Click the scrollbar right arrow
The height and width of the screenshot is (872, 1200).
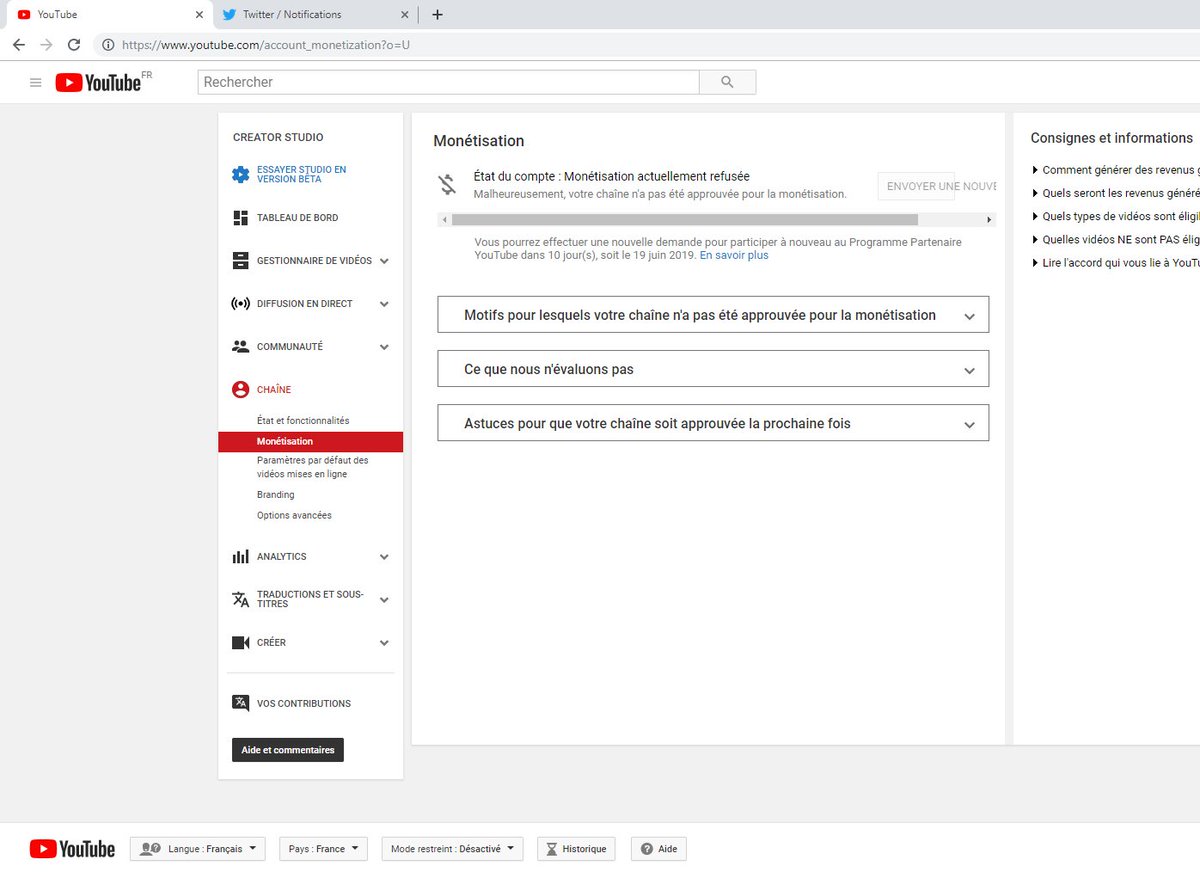click(989, 219)
